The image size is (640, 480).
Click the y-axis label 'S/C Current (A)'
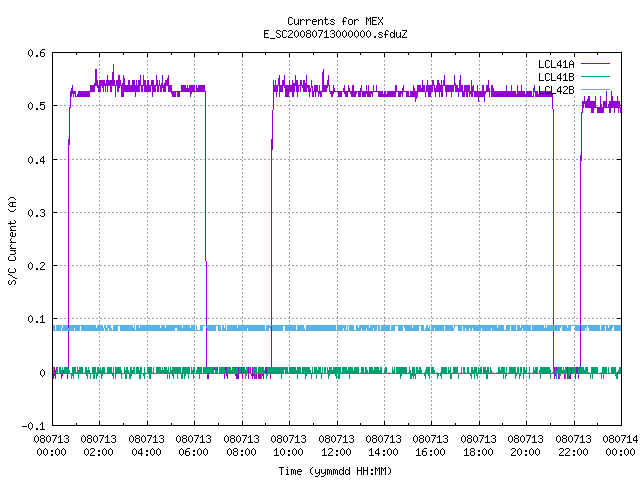coord(12,241)
